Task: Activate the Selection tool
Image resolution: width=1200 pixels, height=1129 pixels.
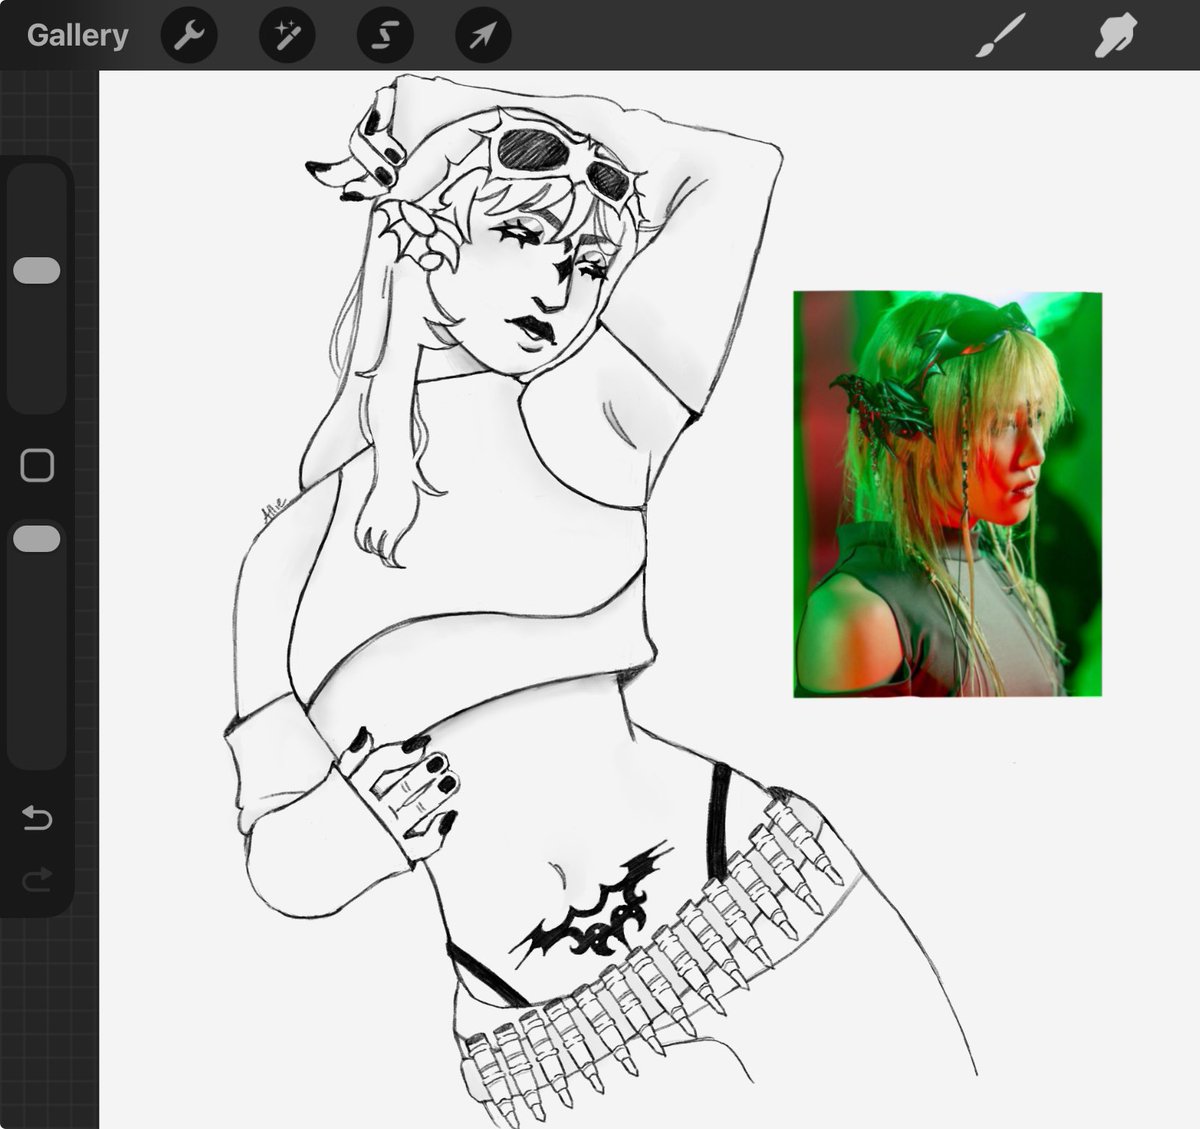Action: pos(385,37)
